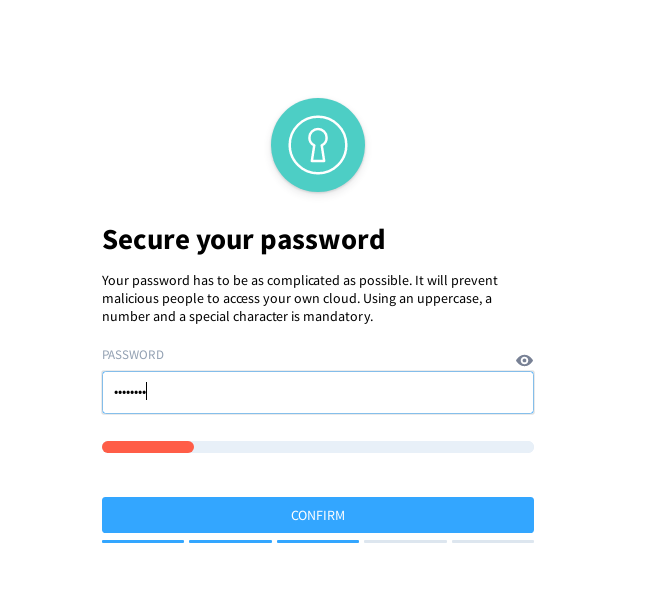649x608 pixels.
Task: Click the red password strength indicator
Action: pos(148,447)
